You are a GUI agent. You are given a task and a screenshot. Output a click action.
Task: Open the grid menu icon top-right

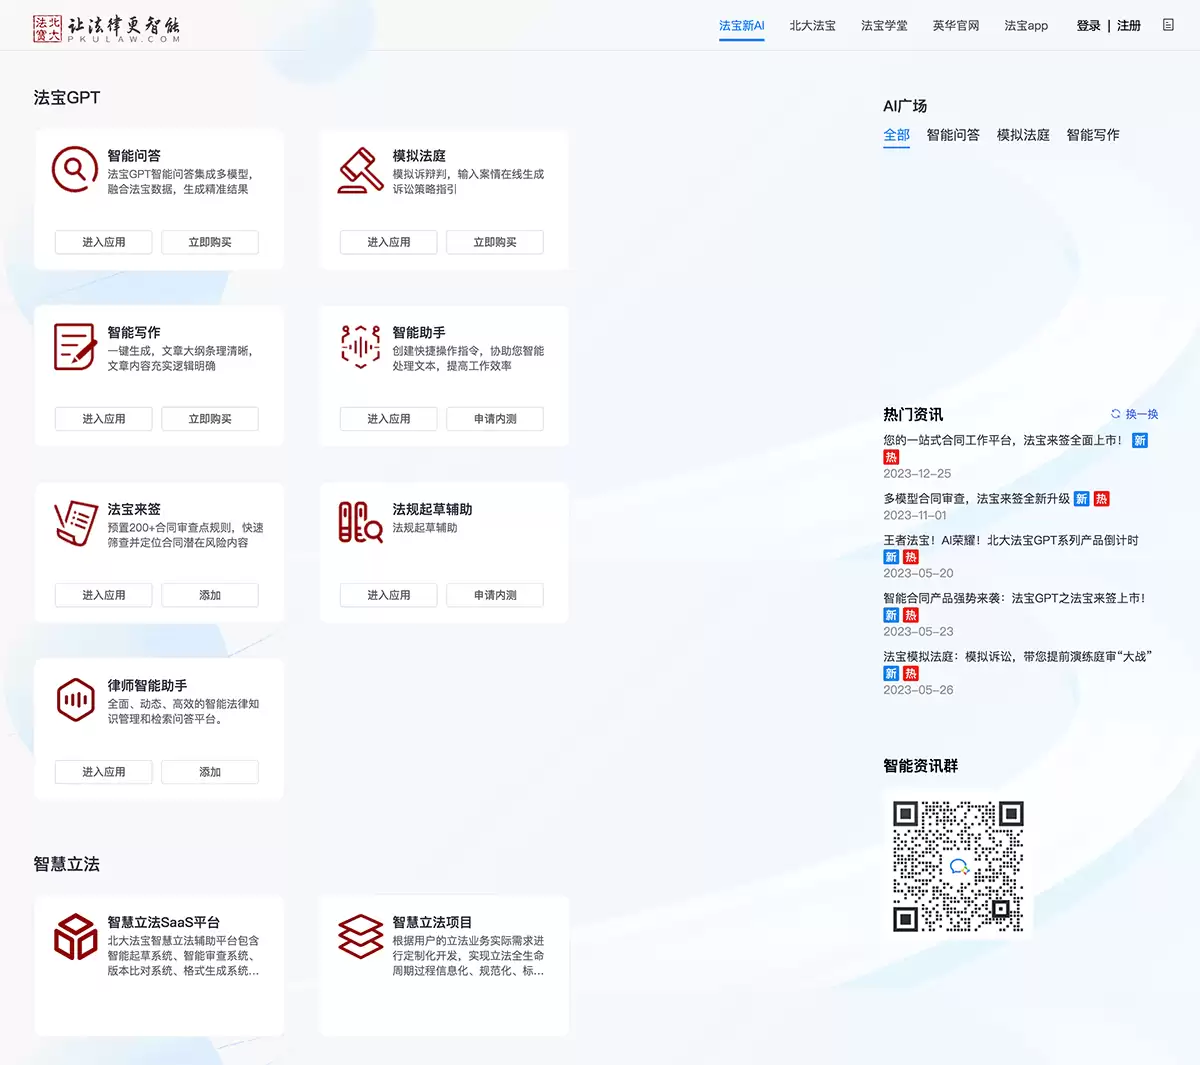point(1167,25)
